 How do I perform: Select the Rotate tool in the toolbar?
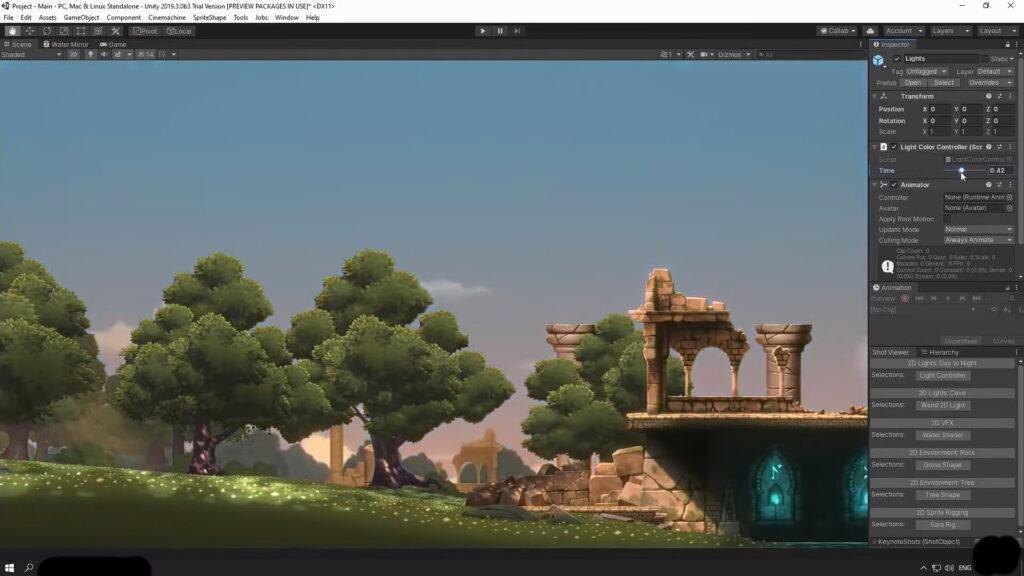[x=46, y=31]
